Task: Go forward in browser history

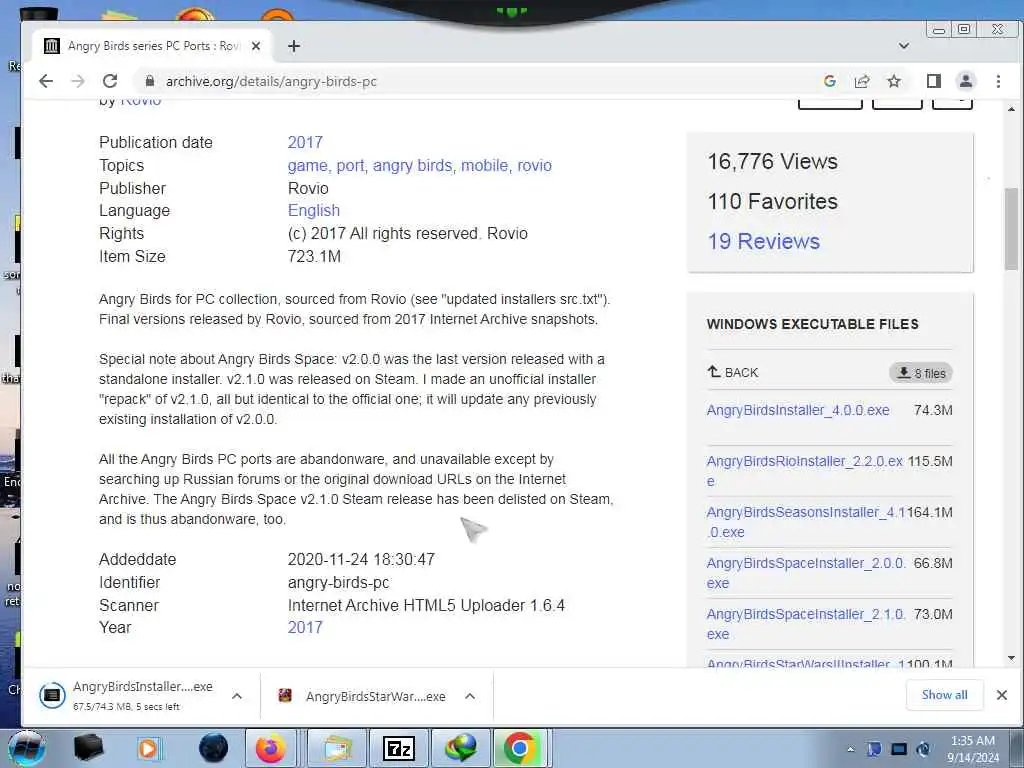Action: click(78, 81)
